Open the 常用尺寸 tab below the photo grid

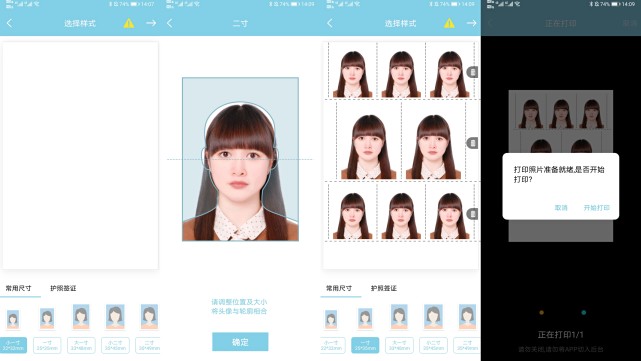(x=339, y=288)
